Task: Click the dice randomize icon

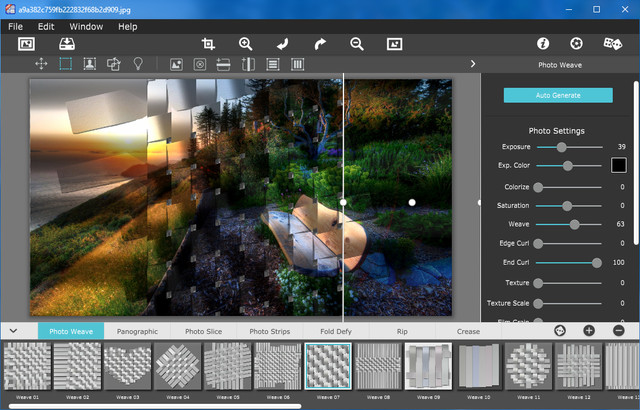Action: tap(612, 44)
